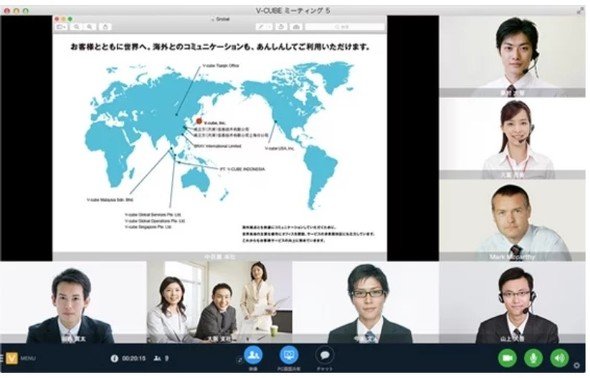
Task: Start PC screen sharing
Action: pos(289,355)
